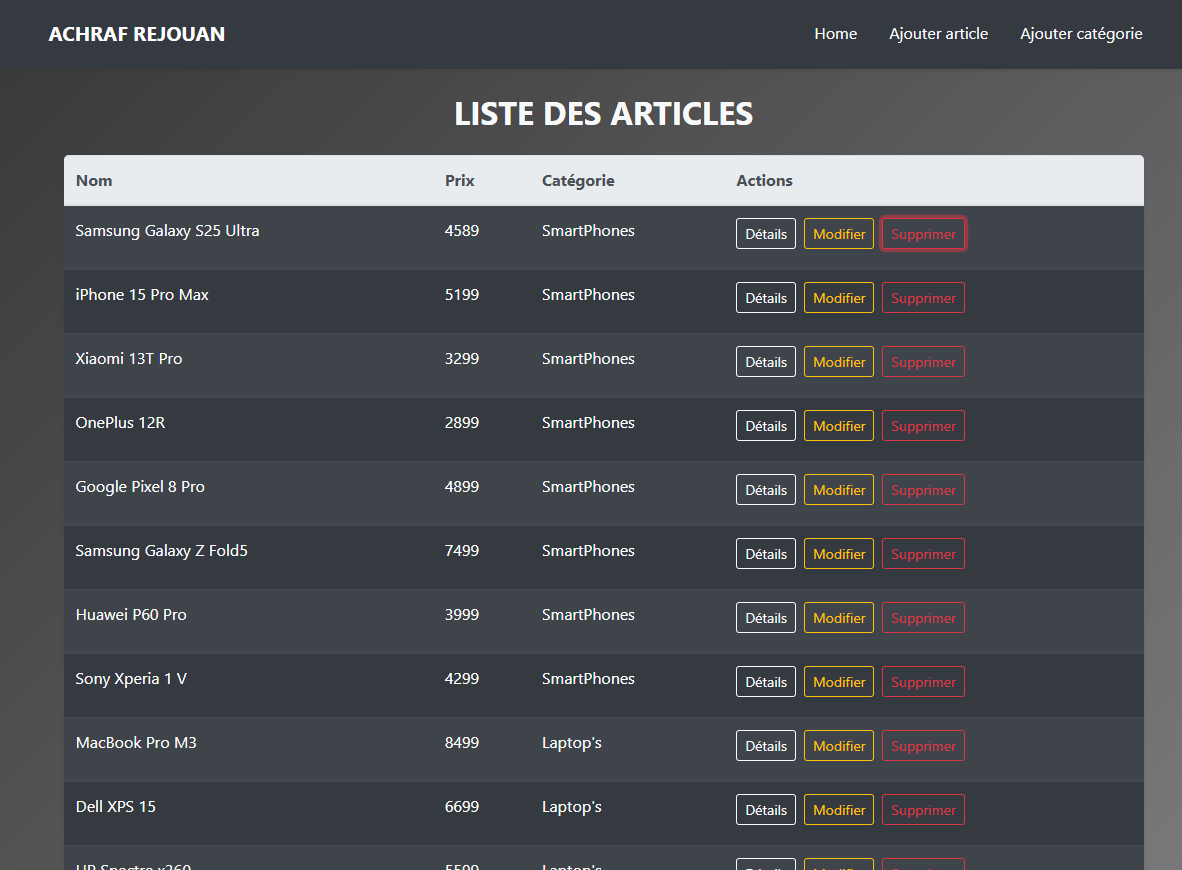View Détails of Samsung Galaxy Z Fold5

pos(766,554)
